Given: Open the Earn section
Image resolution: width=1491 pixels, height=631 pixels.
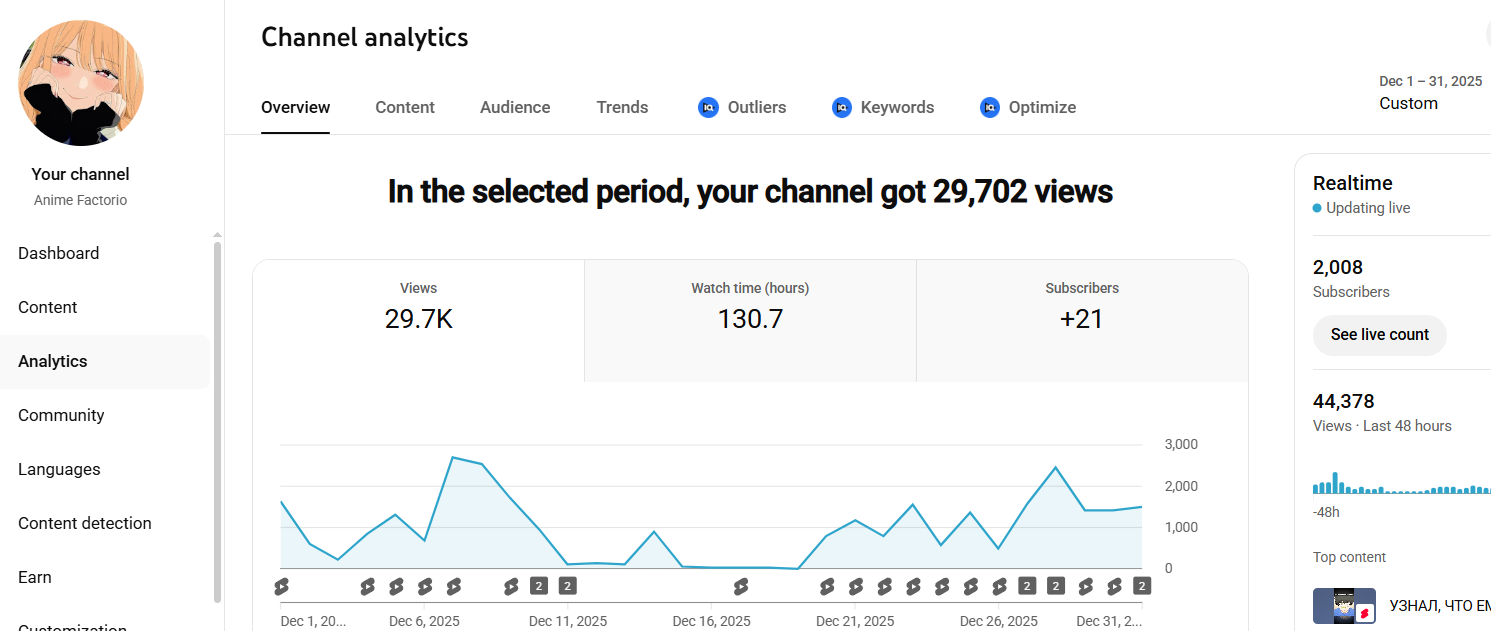Looking at the screenshot, I should pos(105,577).
